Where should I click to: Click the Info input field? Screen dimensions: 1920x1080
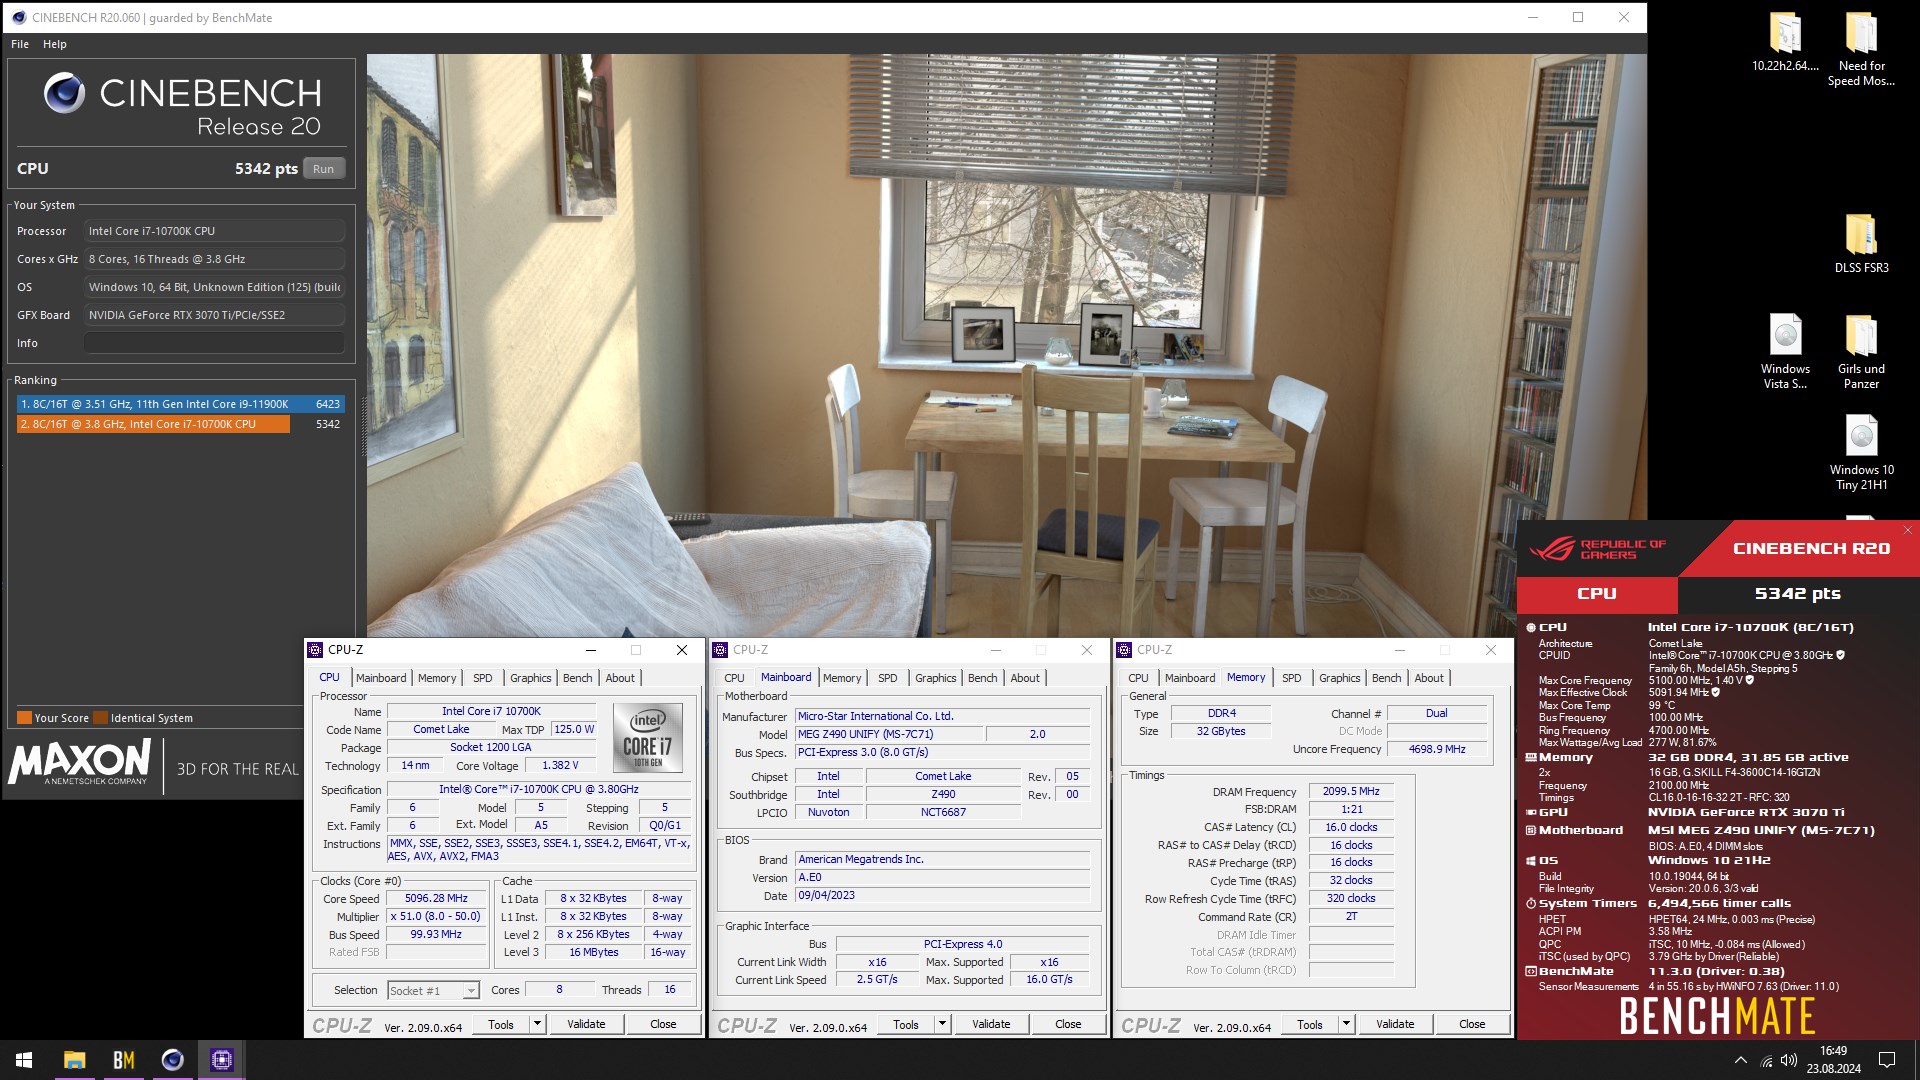tap(214, 343)
